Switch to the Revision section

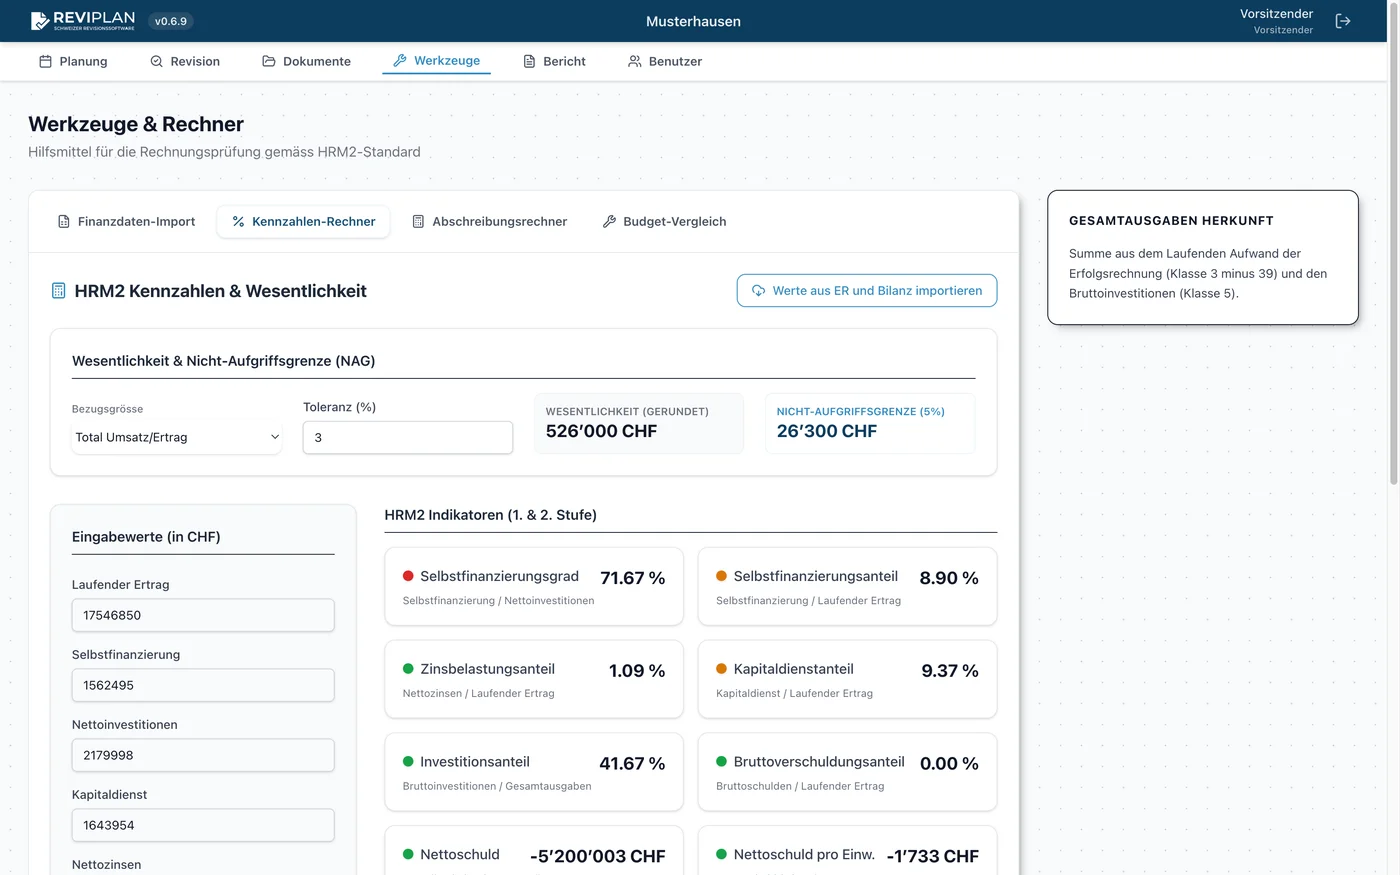pyautogui.click(x=185, y=61)
